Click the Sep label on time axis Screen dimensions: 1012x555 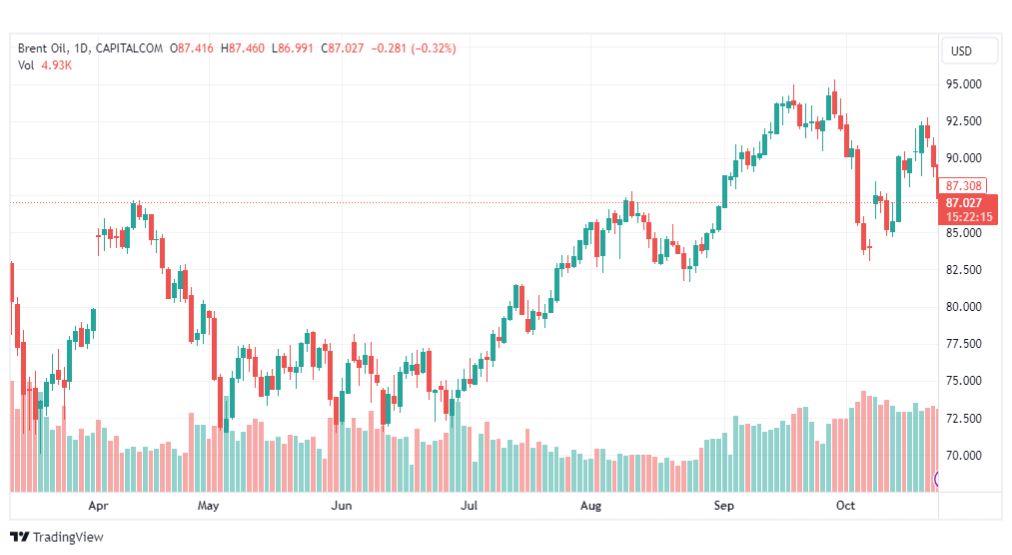[724, 505]
